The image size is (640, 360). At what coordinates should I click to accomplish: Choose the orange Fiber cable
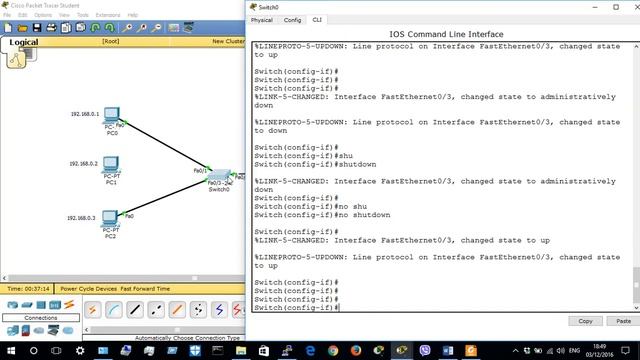coord(177,310)
